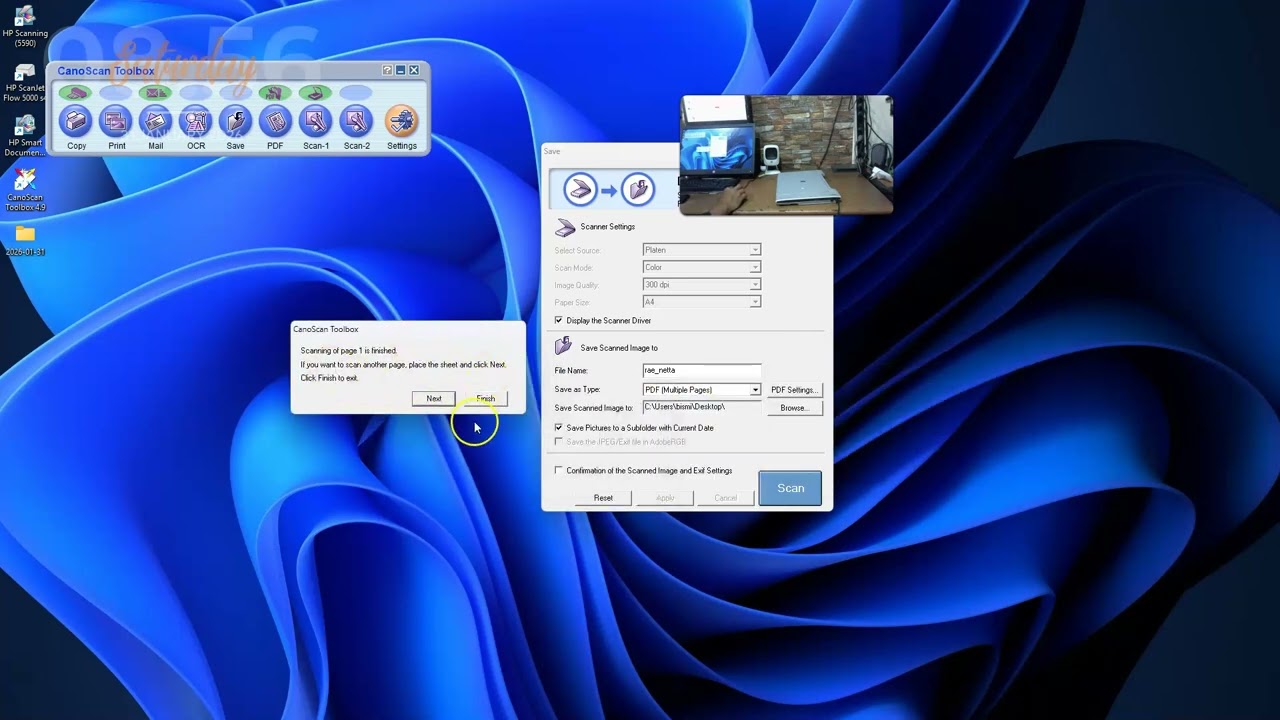
Task: Select the Mail button in CanoScan Toolbox
Action: (x=156, y=122)
